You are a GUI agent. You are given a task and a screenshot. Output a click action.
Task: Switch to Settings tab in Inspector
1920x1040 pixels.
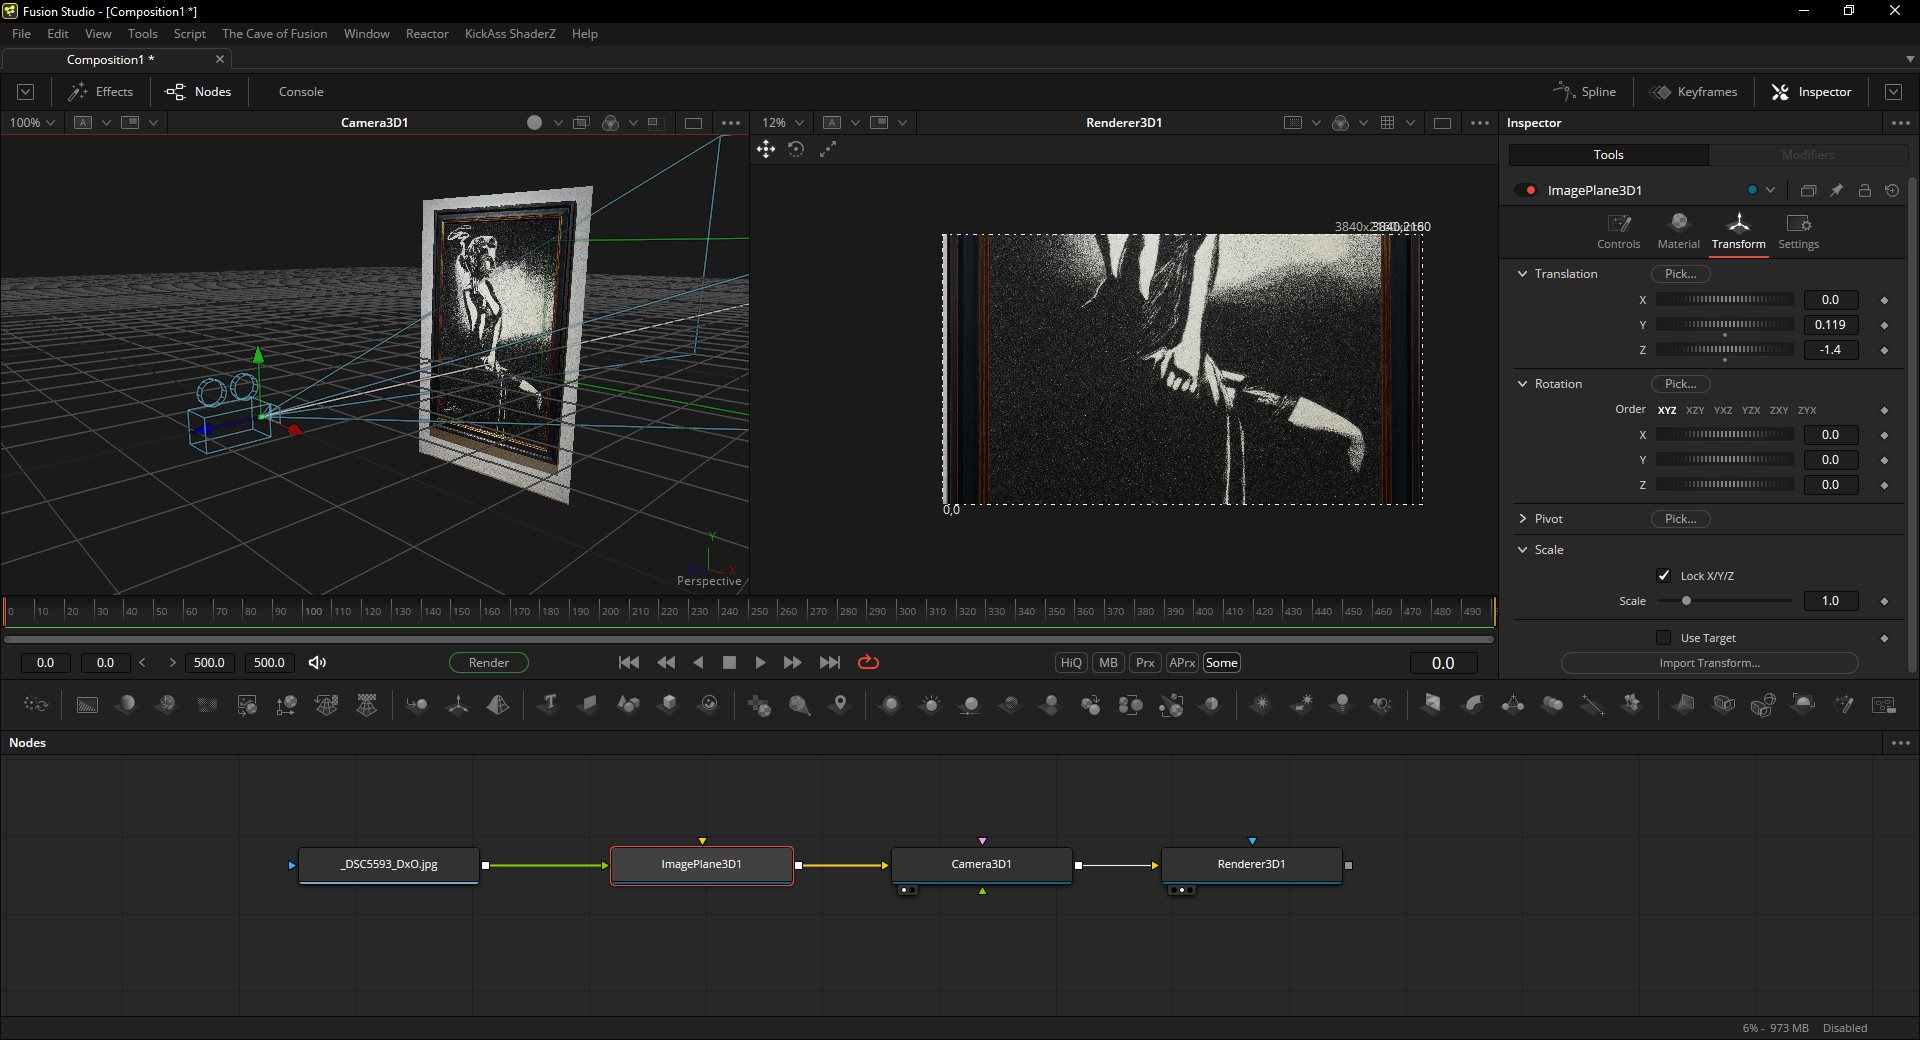[1798, 231]
